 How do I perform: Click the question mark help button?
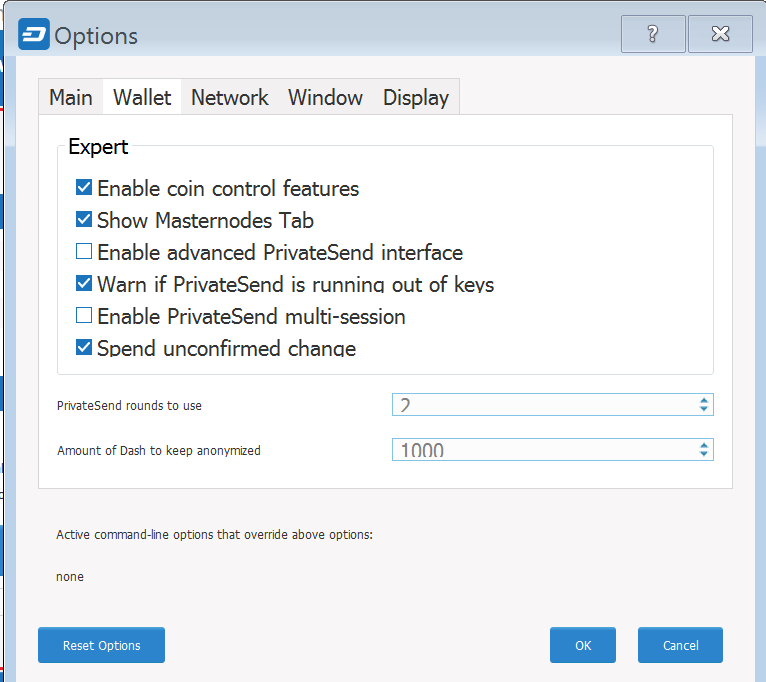tap(653, 34)
